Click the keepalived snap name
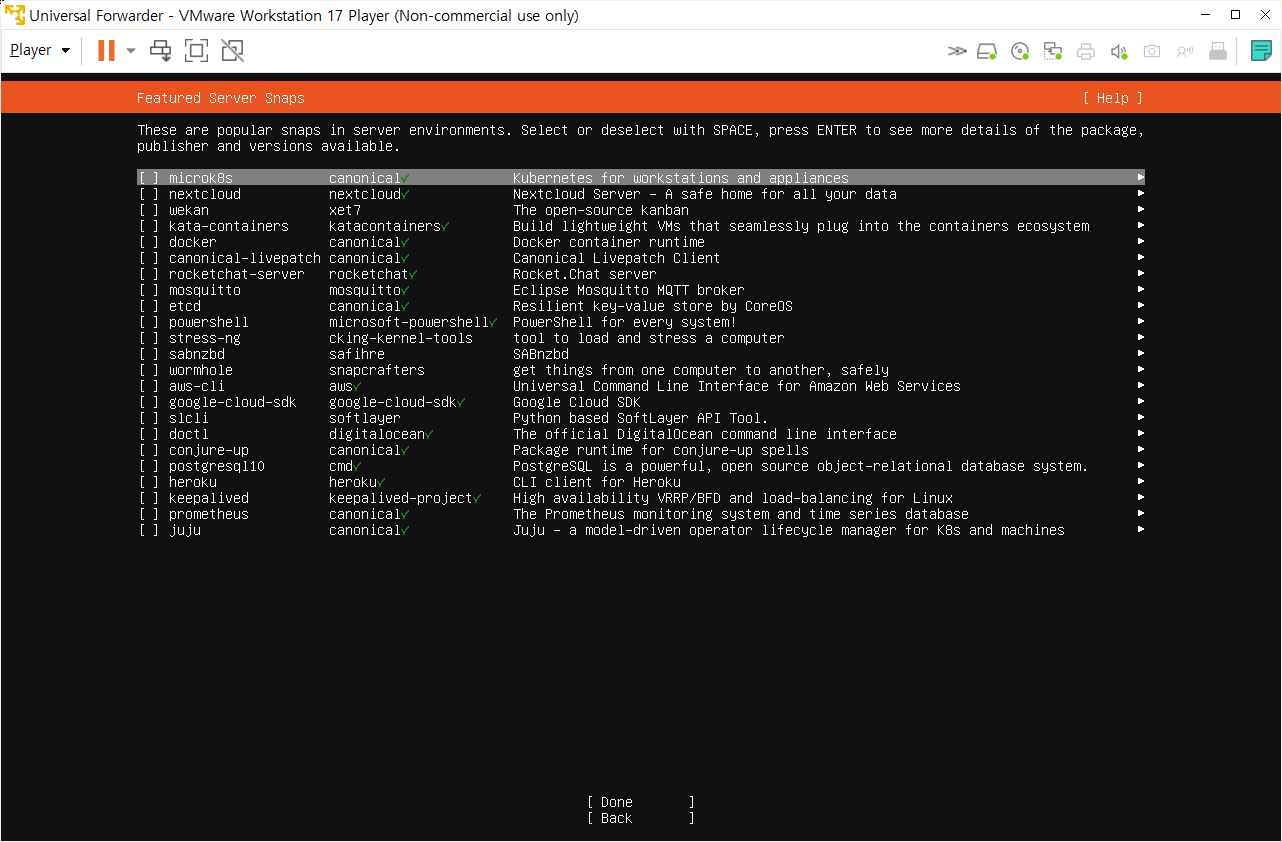Viewport: 1282px width, 842px height. 209,498
